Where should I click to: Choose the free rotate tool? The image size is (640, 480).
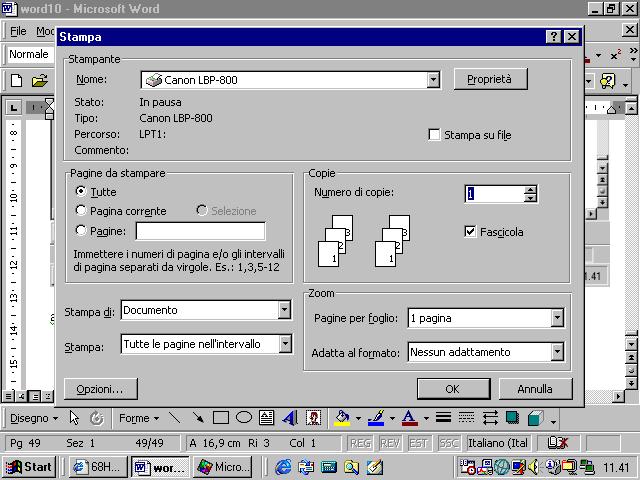pos(96,418)
